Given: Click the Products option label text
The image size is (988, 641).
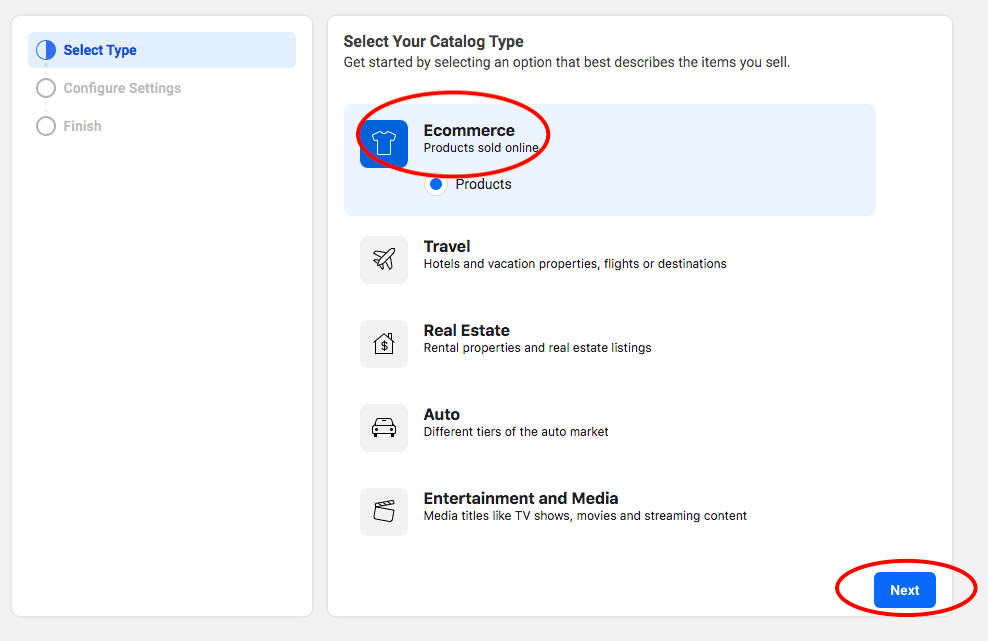Looking at the screenshot, I should 483,184.
